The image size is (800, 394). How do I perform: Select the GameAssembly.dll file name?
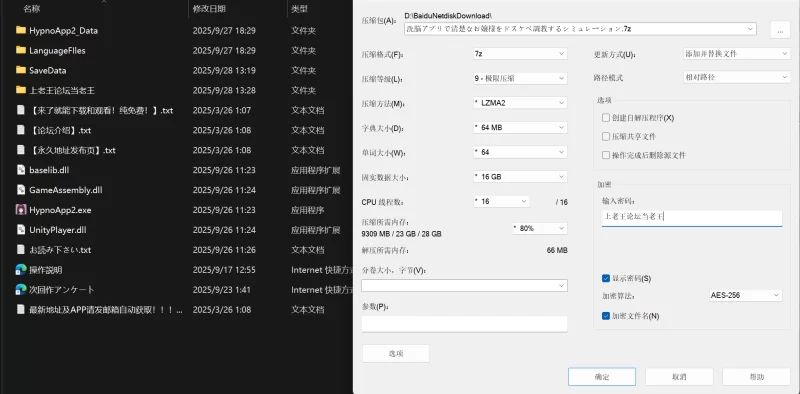pos(66,190)
